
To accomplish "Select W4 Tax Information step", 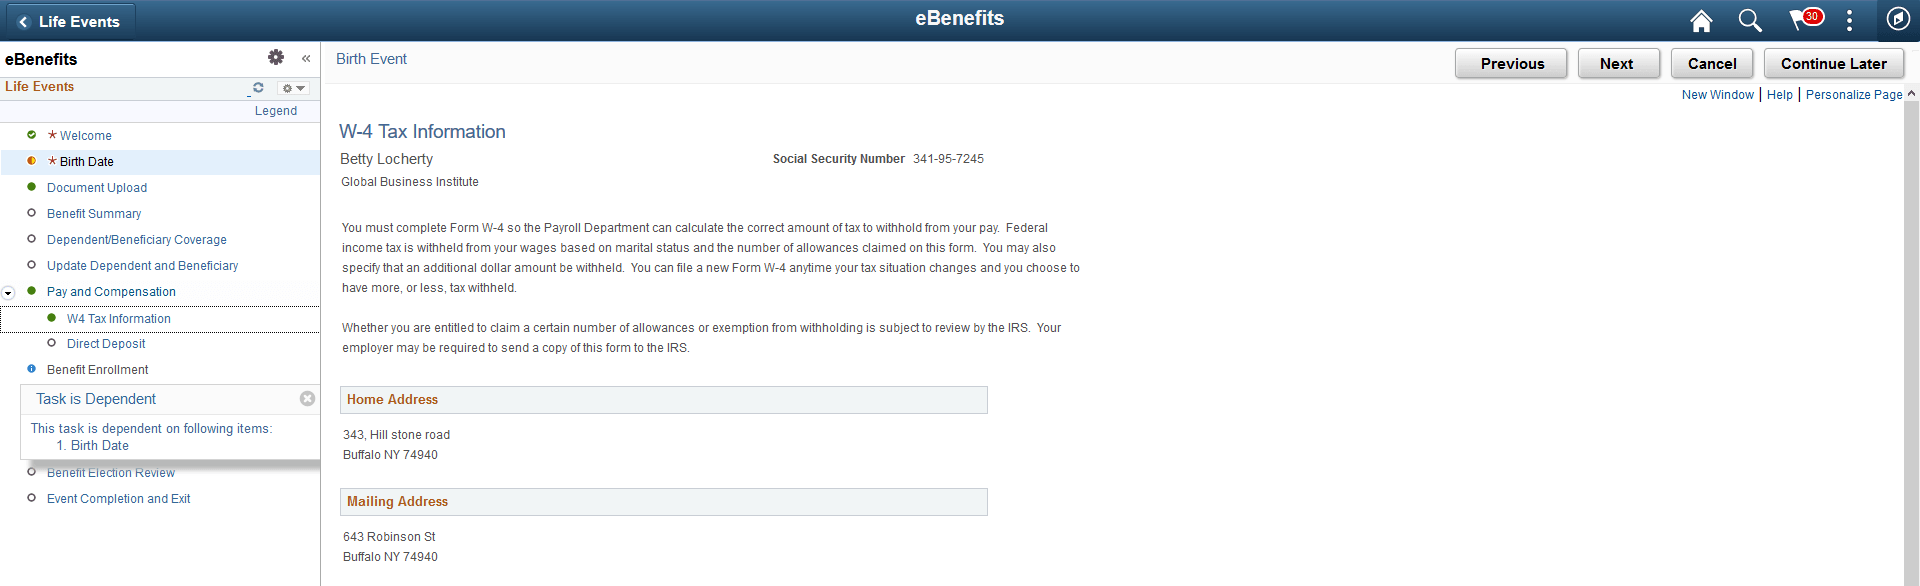I will click(119, 319).
